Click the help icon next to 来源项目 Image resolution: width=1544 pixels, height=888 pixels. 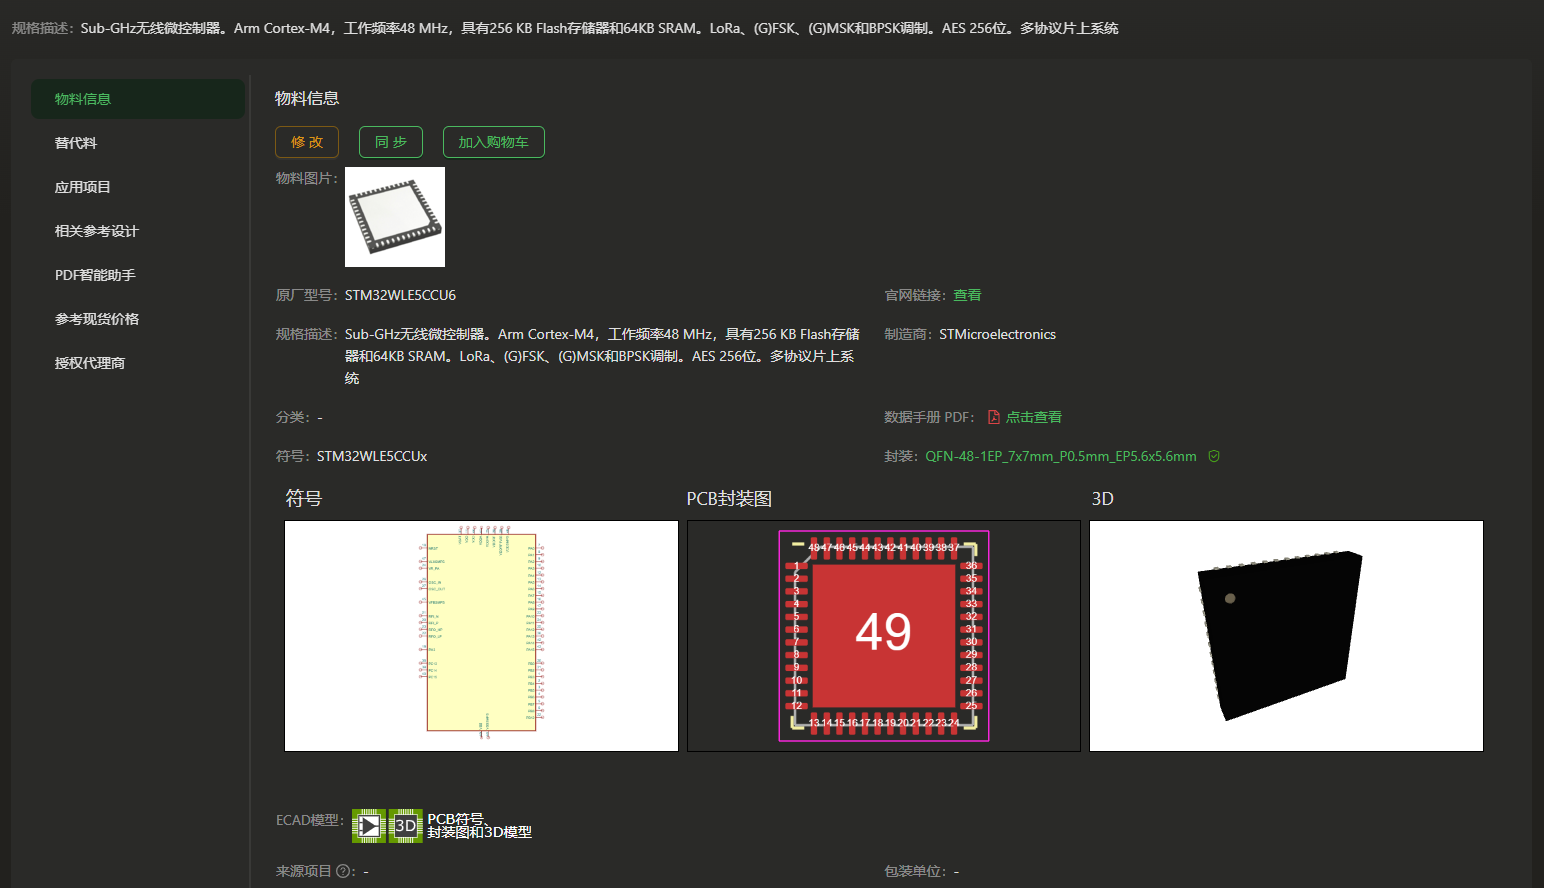pos(343,871)
